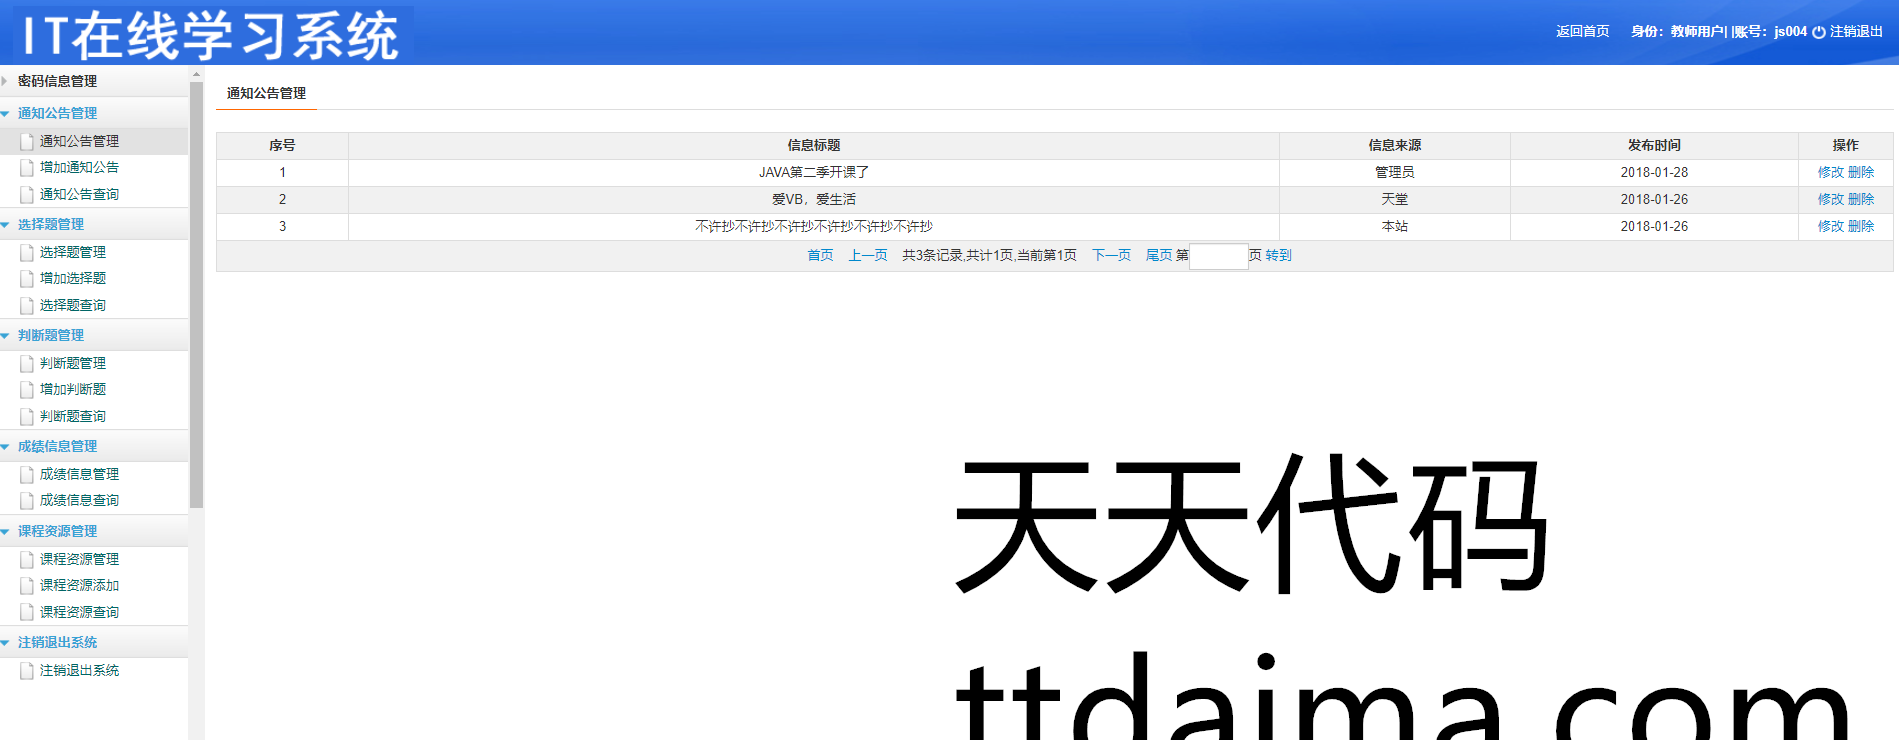
Task: Click the page icon beside 通知公告查询
Action: tap(27, 195)
